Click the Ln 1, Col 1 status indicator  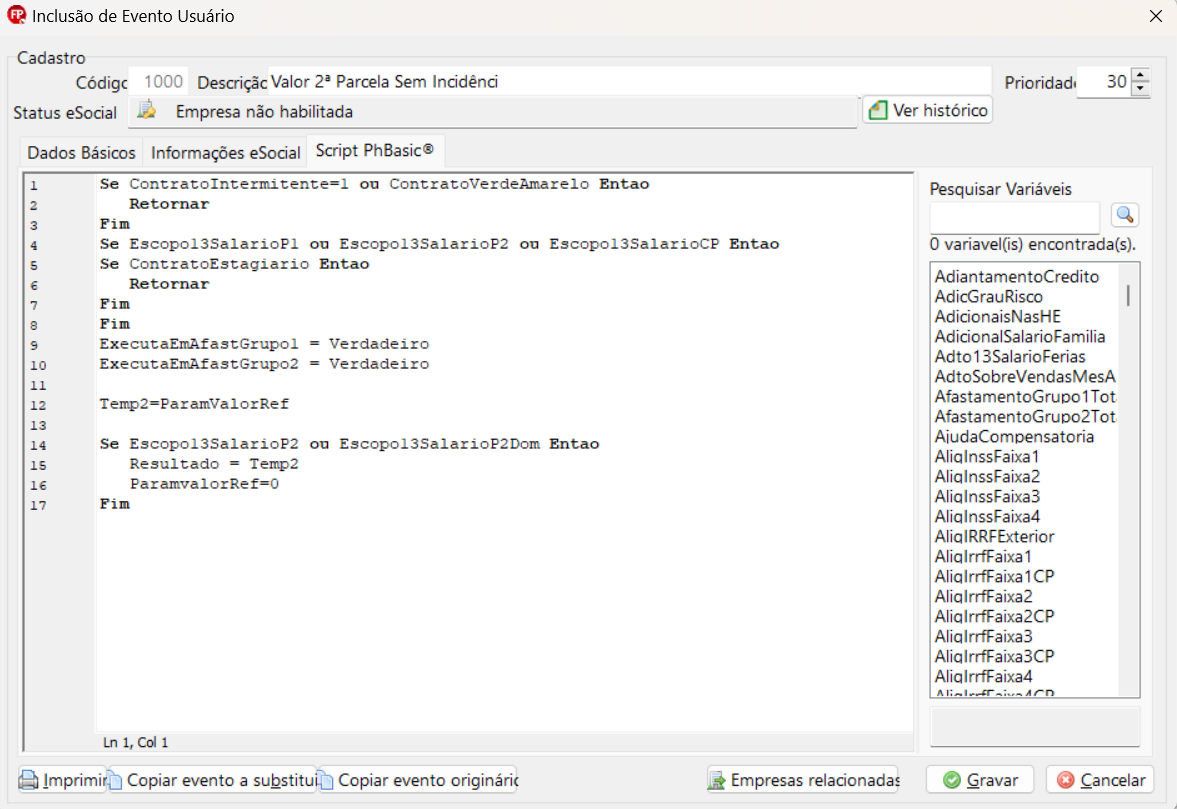click(x=135, y=742)
